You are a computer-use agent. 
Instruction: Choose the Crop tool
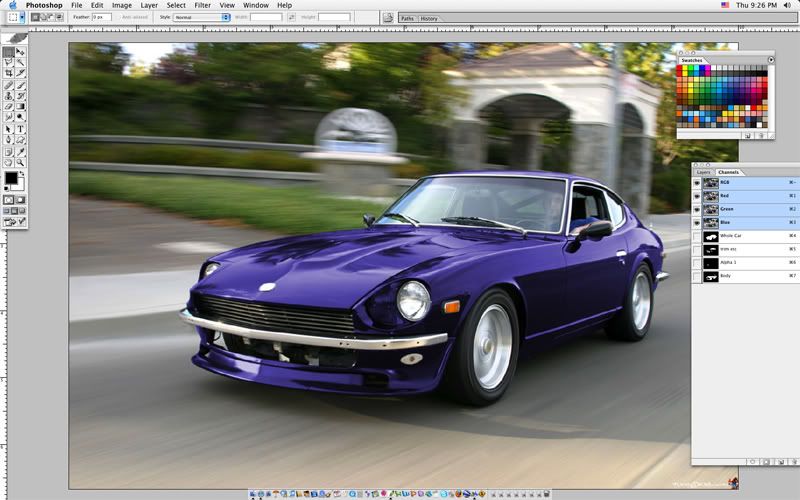click(x=9, y=73)
